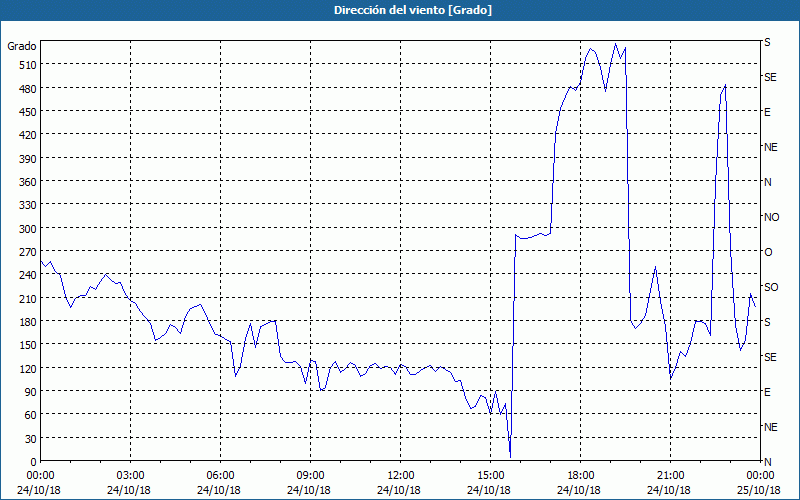
Task: Click the 210 Y-axis label
Action: [28, 298]
